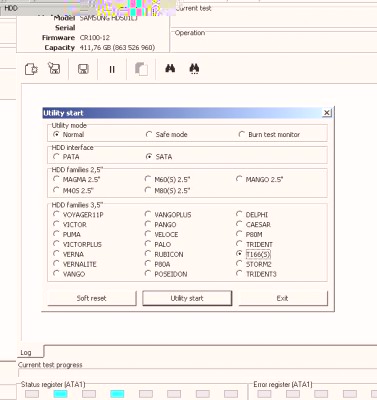Select Burn test monitor mode

point(241,134)
